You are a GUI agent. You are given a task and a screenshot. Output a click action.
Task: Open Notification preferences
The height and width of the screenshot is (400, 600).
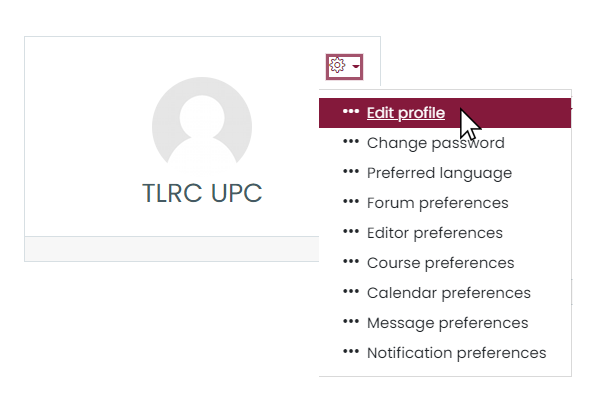457,353
